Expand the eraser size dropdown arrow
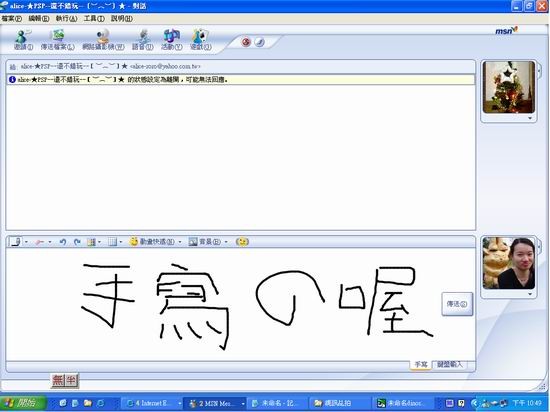Image resolution: width=550 pixels, height=412 pixels. coord(50,242)
